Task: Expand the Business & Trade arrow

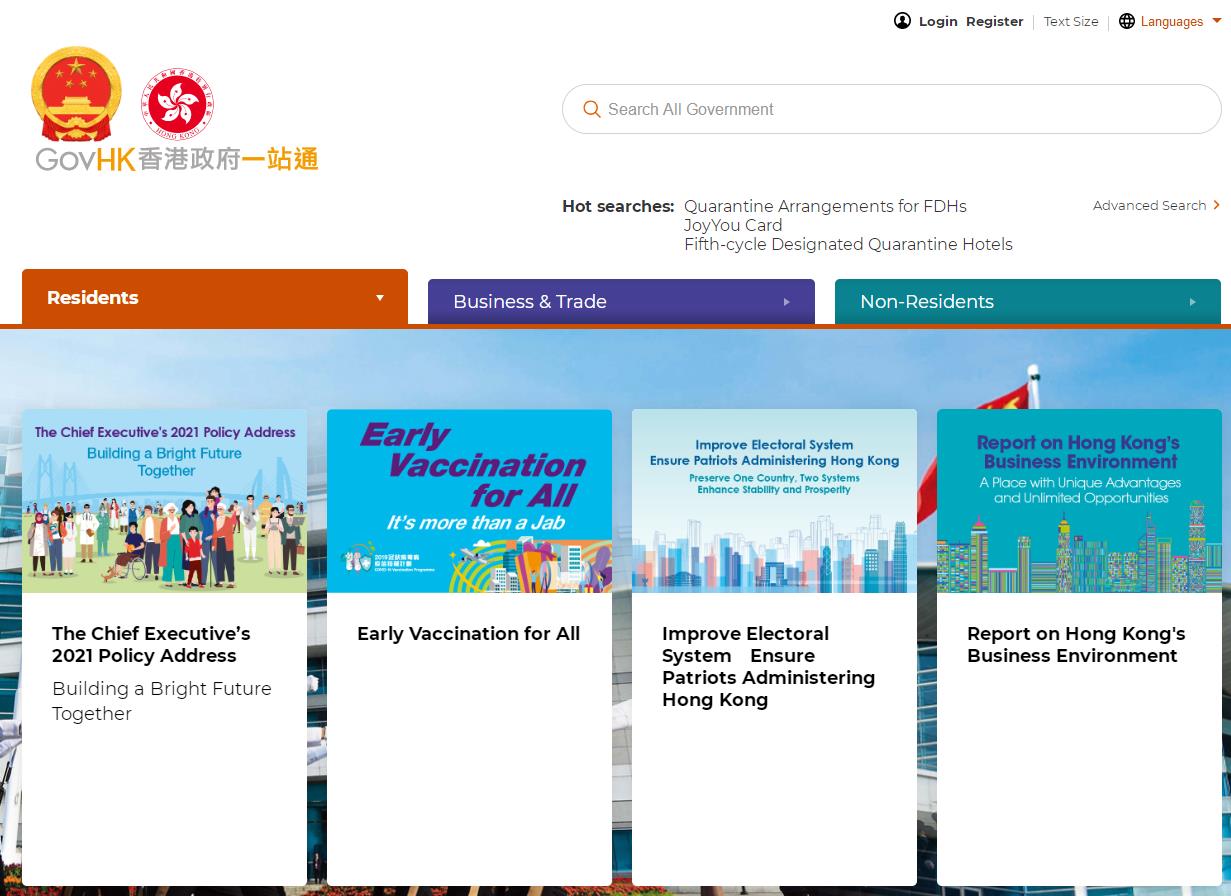Action: [787, 302]
